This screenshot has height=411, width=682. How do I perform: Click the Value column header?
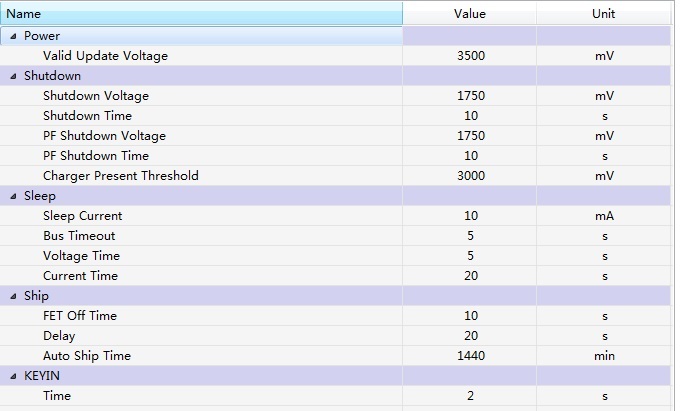[x=469, y=14]
